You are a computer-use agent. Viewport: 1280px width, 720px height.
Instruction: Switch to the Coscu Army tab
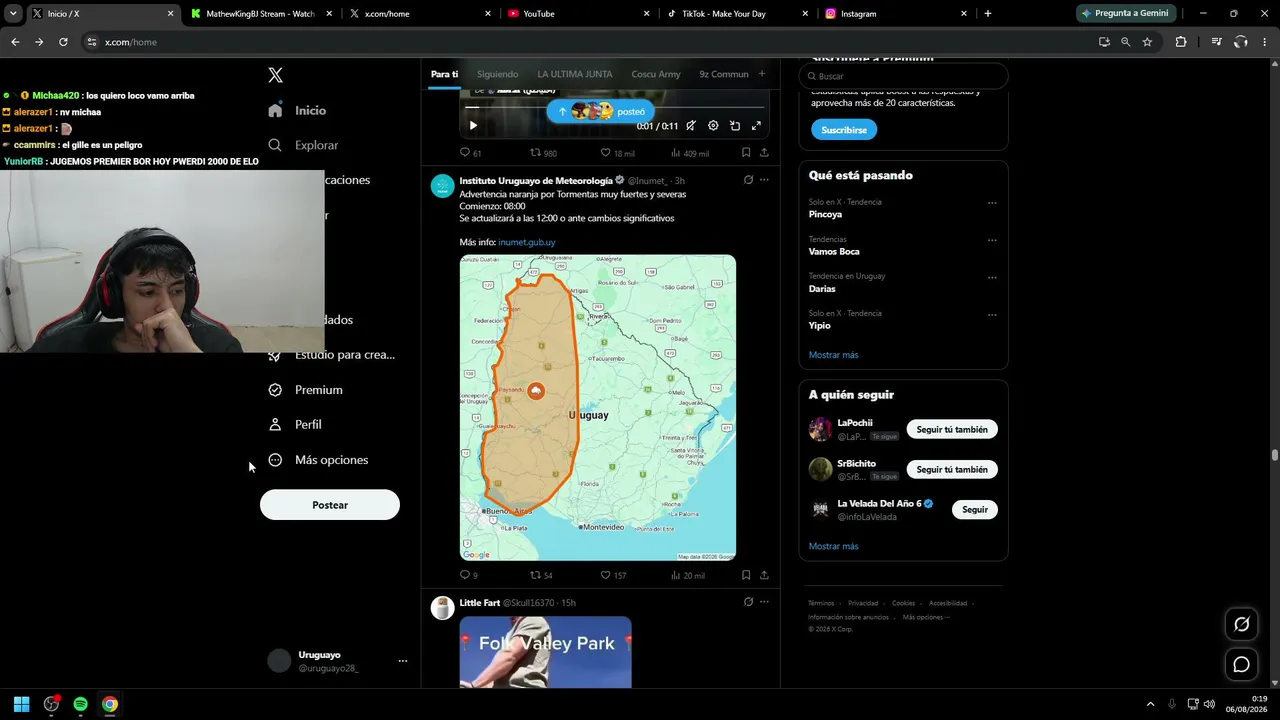pos(656,74)
